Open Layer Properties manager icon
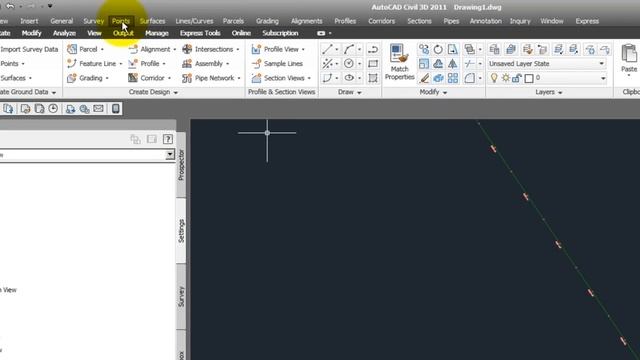The image size is (640, 360). 494,49
